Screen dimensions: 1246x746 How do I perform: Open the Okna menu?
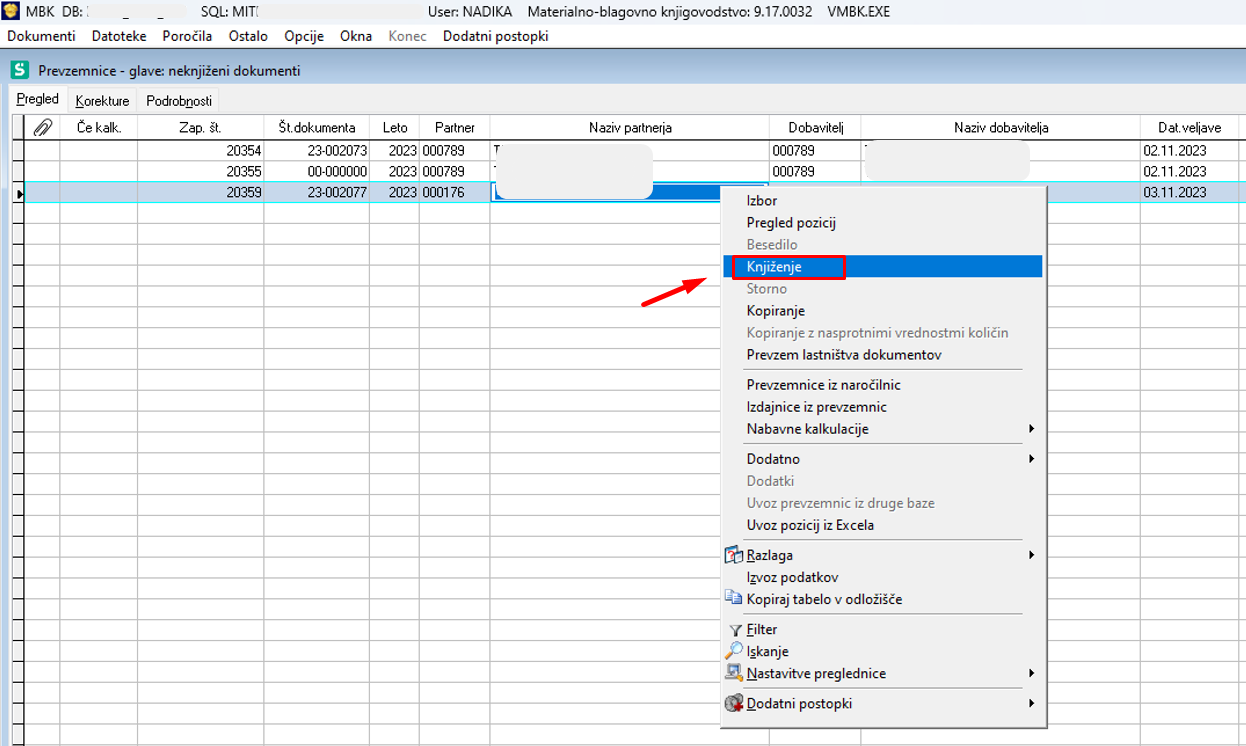point(356,36)
